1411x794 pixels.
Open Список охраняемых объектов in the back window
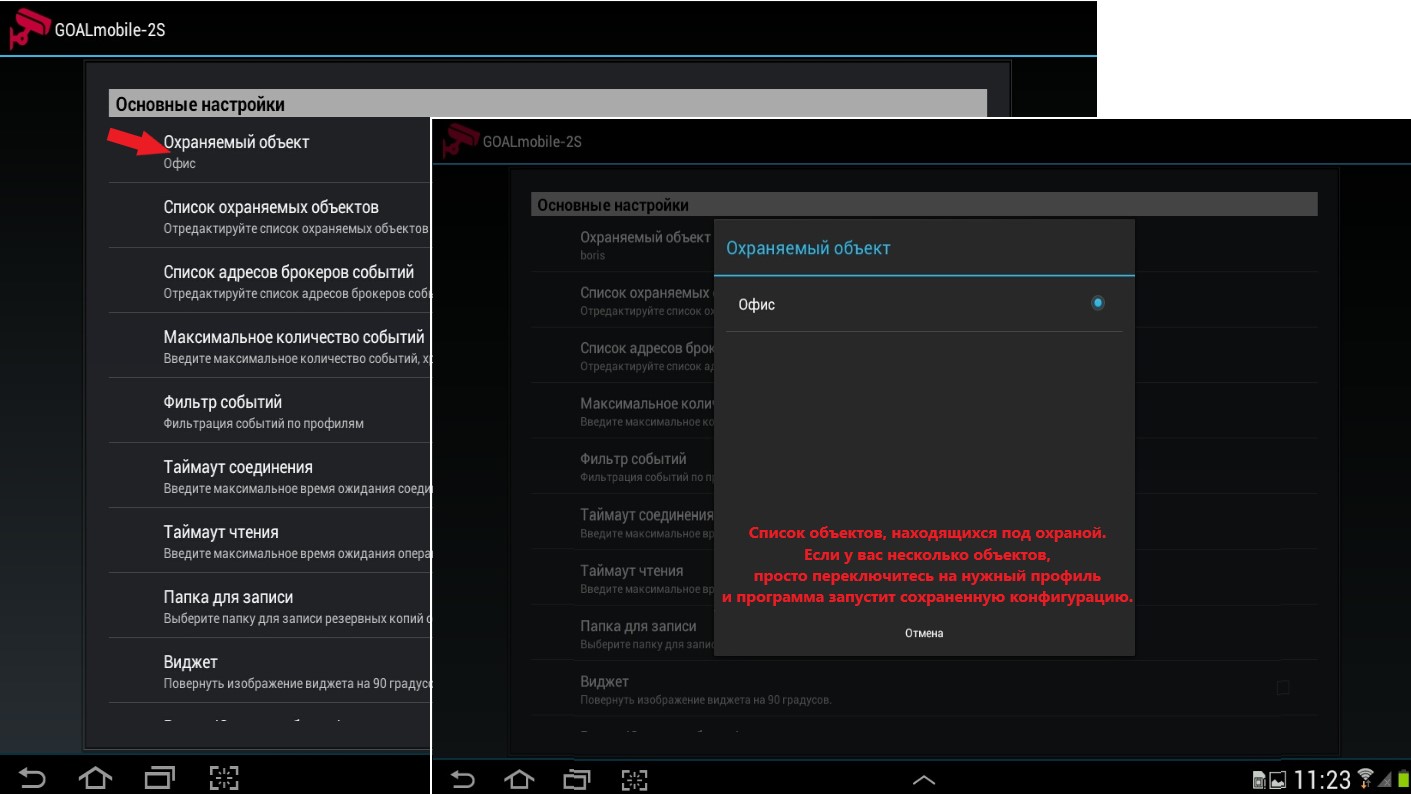point(270,216)
